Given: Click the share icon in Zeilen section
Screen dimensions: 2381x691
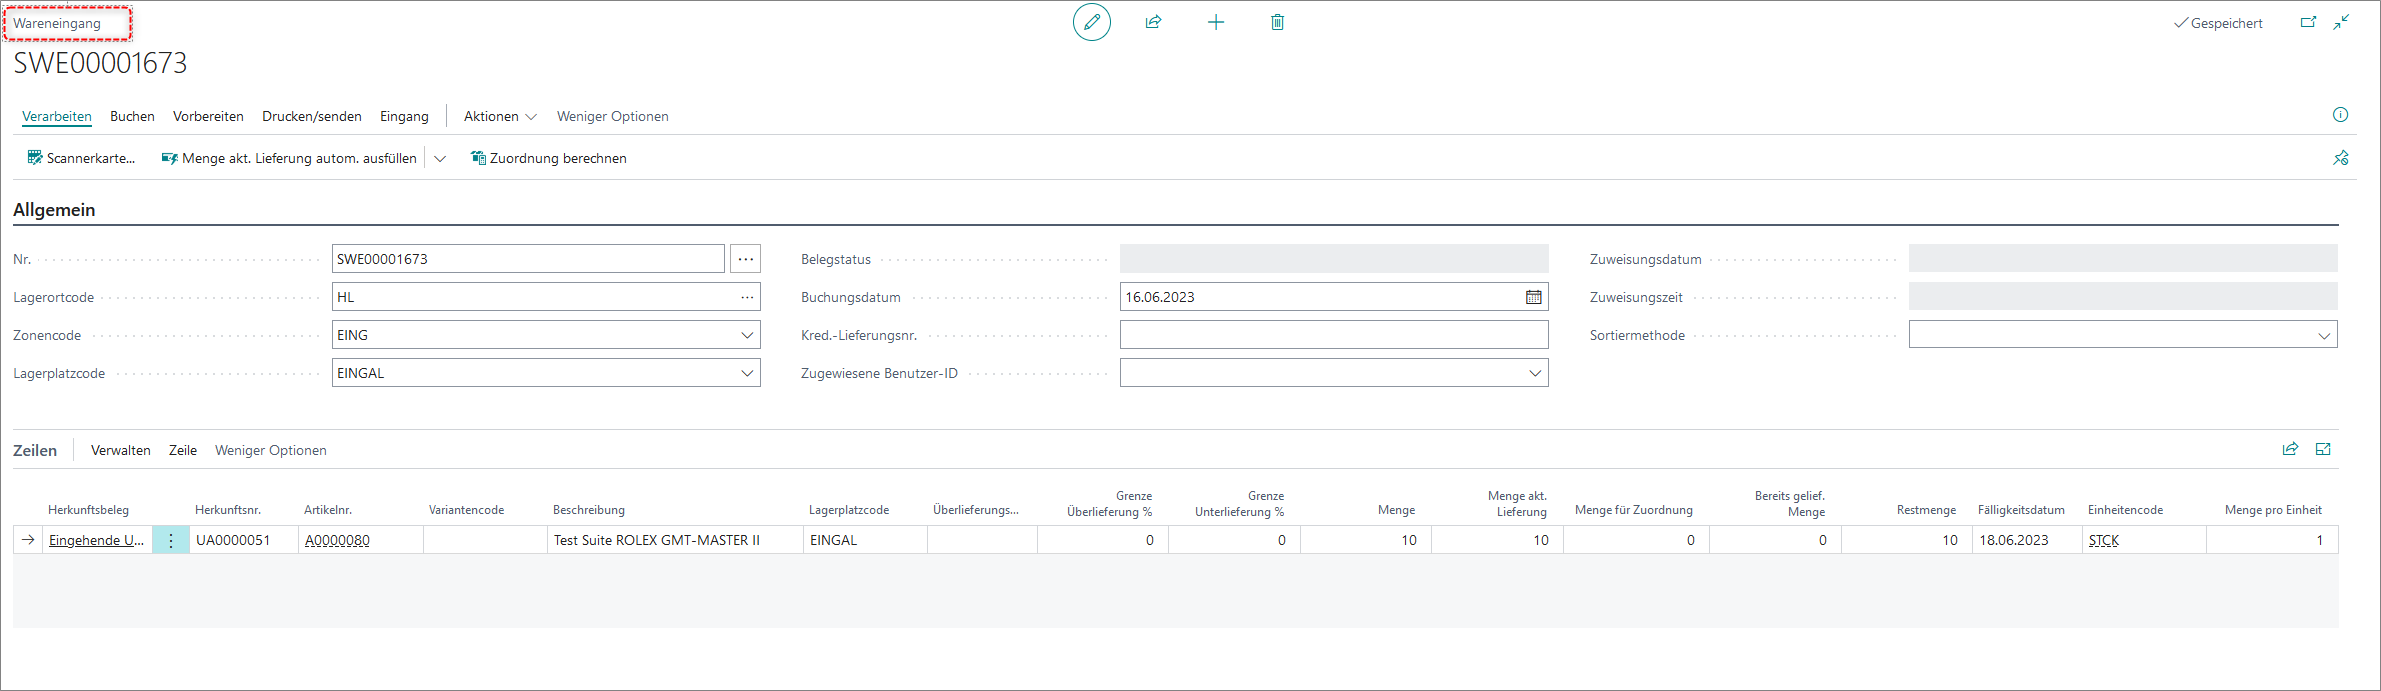Looking at the screenshot, I should click(2290, 449).
